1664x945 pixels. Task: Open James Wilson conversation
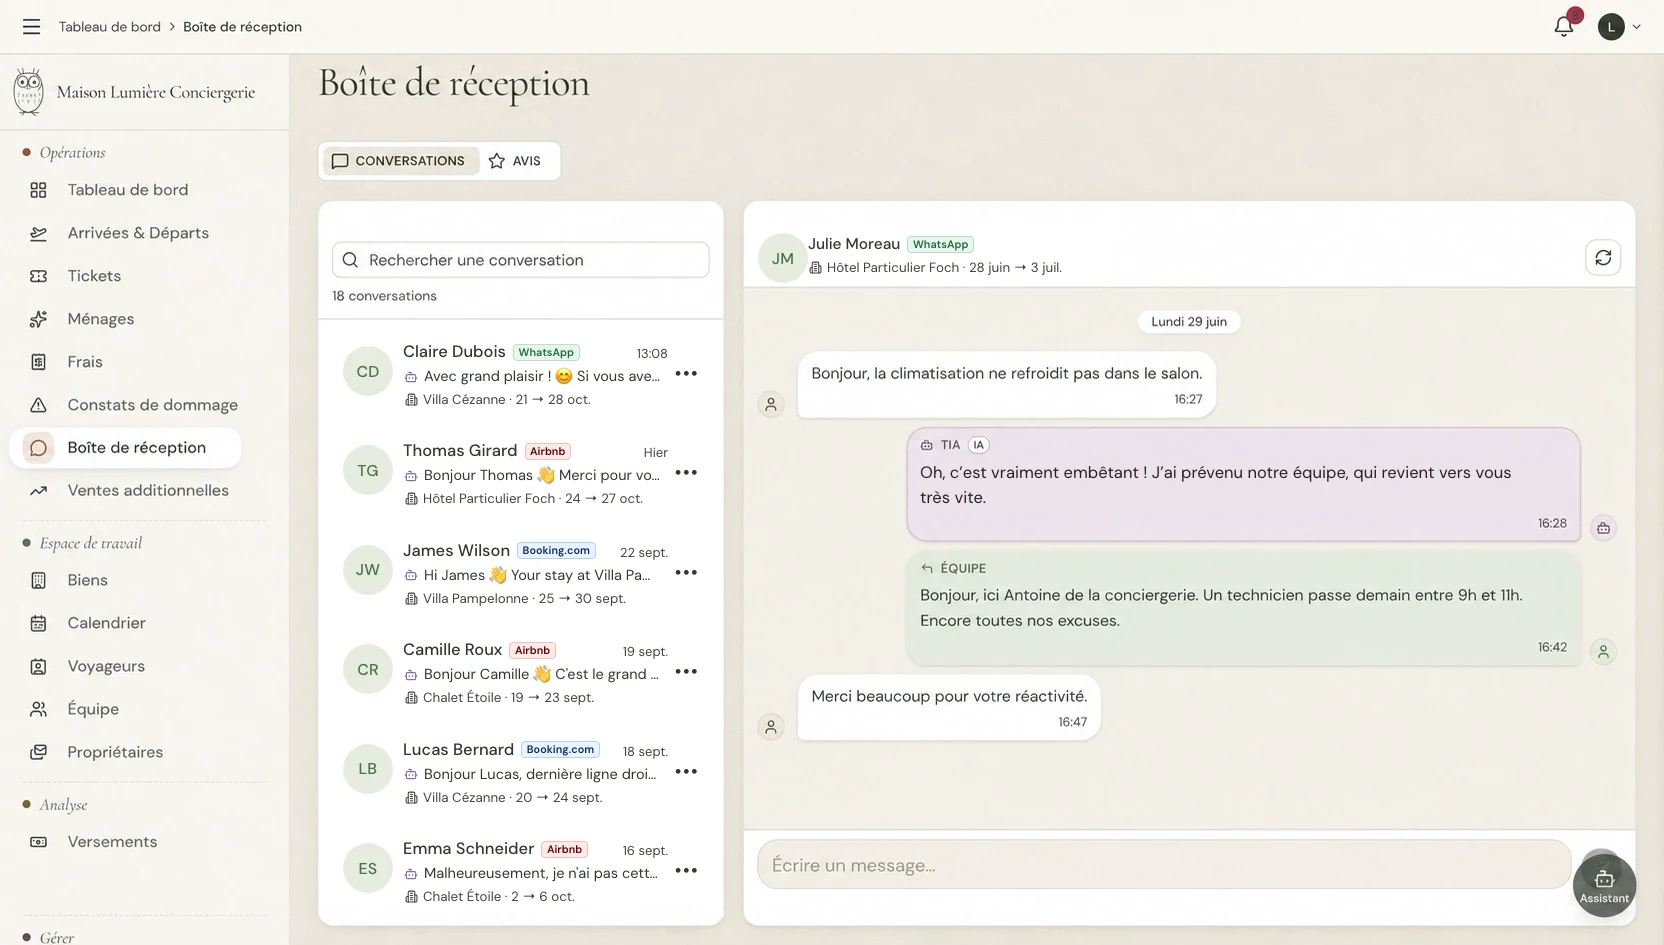[520, 573]
